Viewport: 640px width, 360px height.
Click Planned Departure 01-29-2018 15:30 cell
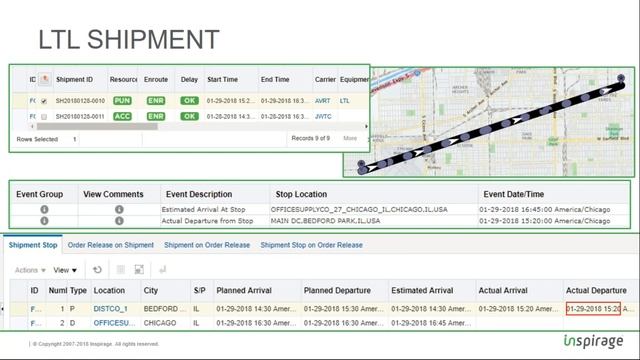tap(344, 309)
